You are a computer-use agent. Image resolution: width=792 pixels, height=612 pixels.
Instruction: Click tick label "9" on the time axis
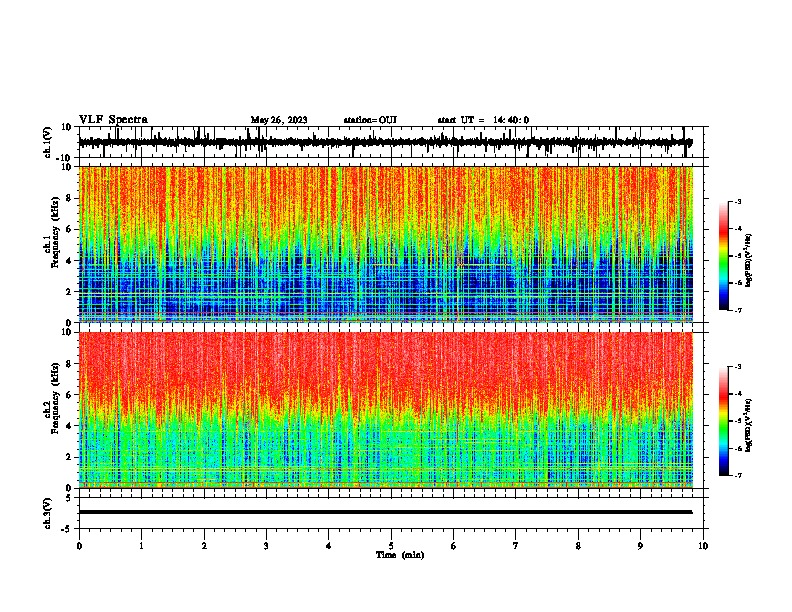click(x=640, y=546)
